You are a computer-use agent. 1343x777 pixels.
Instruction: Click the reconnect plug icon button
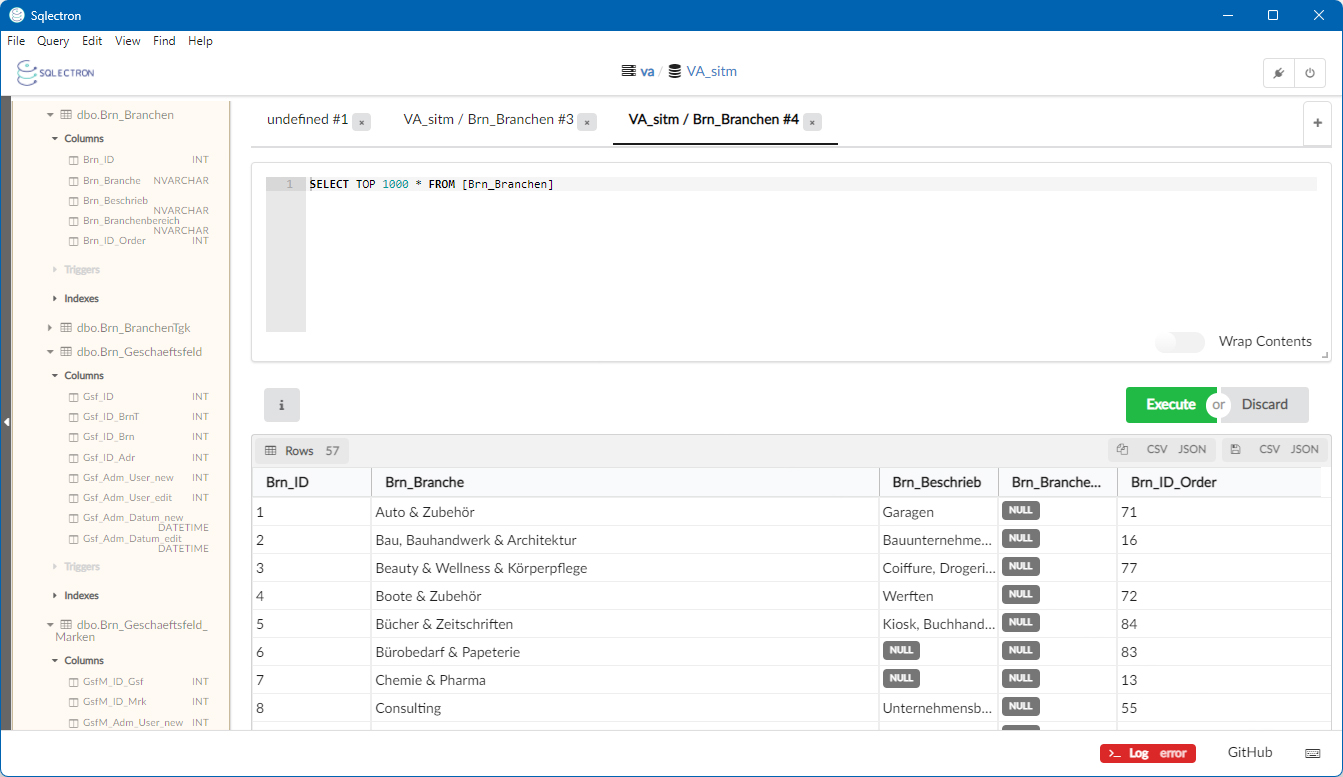pyautogui.click(x=1278, y=73)
